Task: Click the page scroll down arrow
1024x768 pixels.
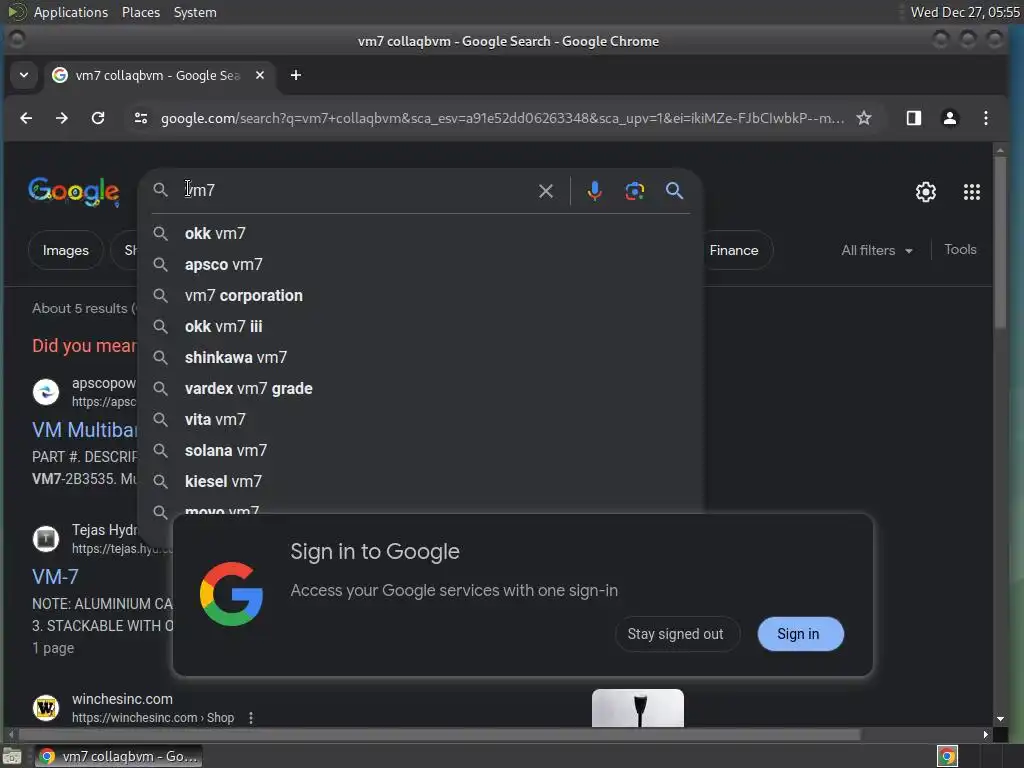Action: pyautogui.click(x=1000, y=718)
